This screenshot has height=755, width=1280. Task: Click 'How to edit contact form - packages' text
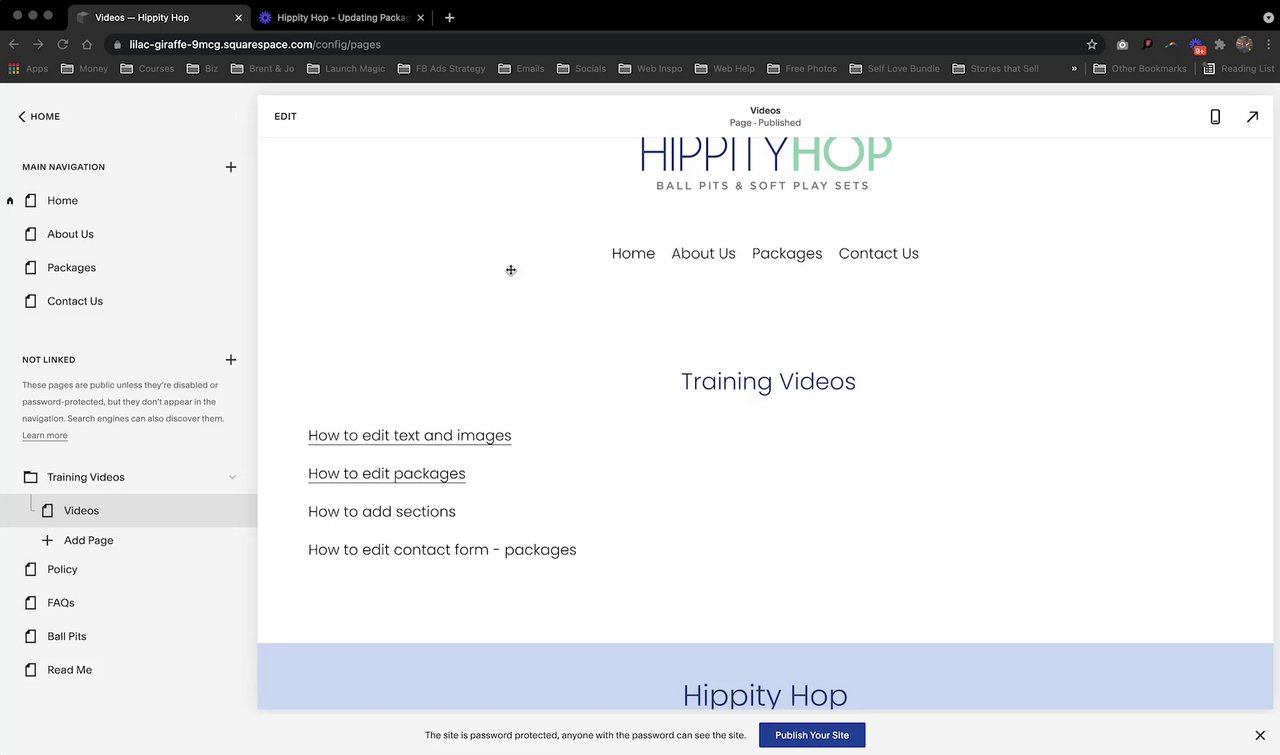click(442, 550)
